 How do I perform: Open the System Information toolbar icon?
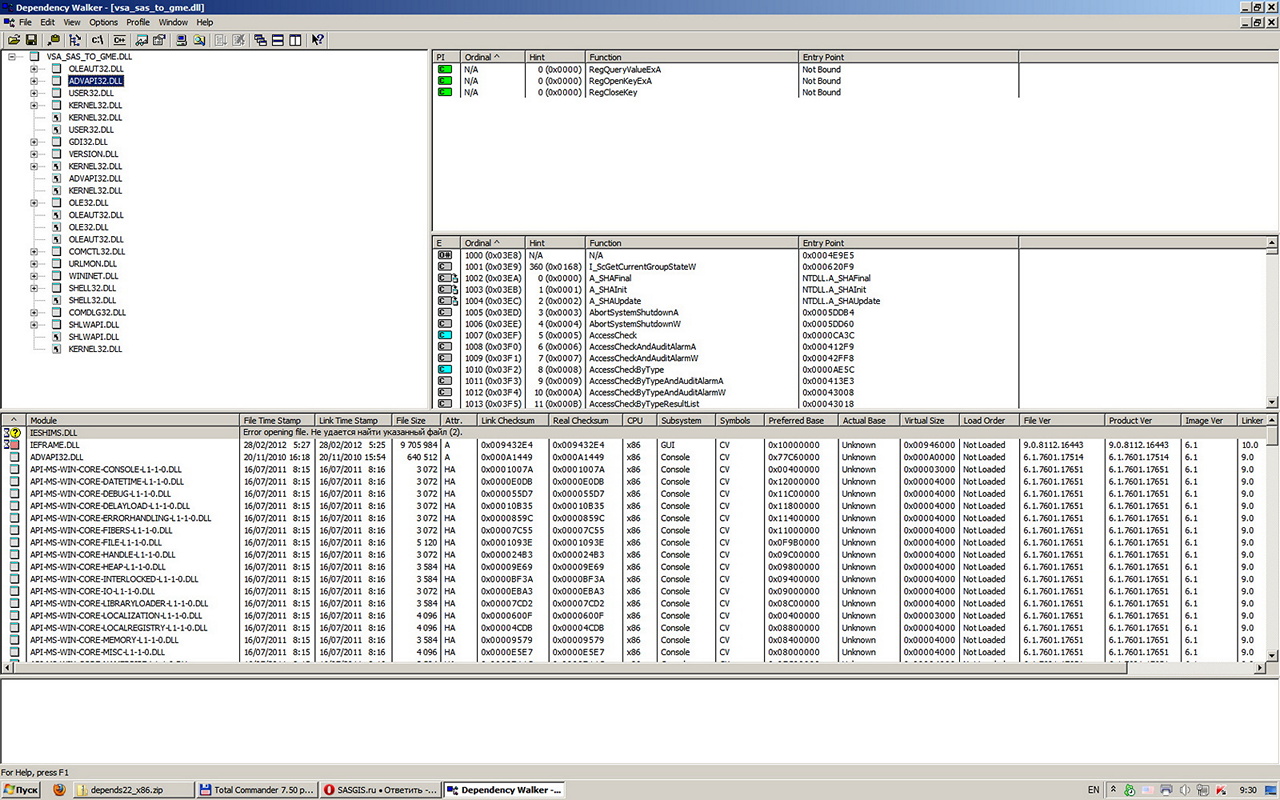pyautogui.click(x=182, y=40)
